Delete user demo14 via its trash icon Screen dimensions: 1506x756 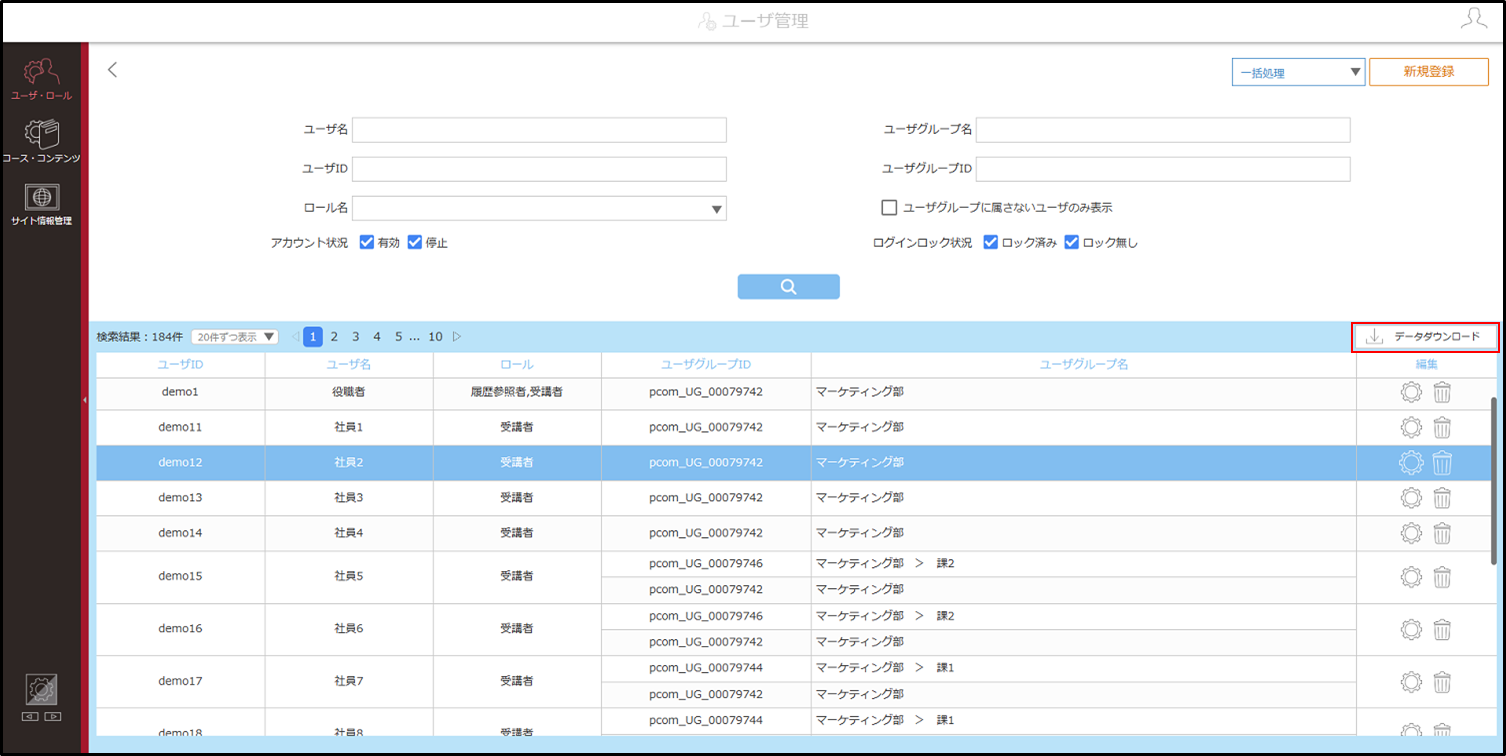pyautogui.click(x=1442, y=533)
